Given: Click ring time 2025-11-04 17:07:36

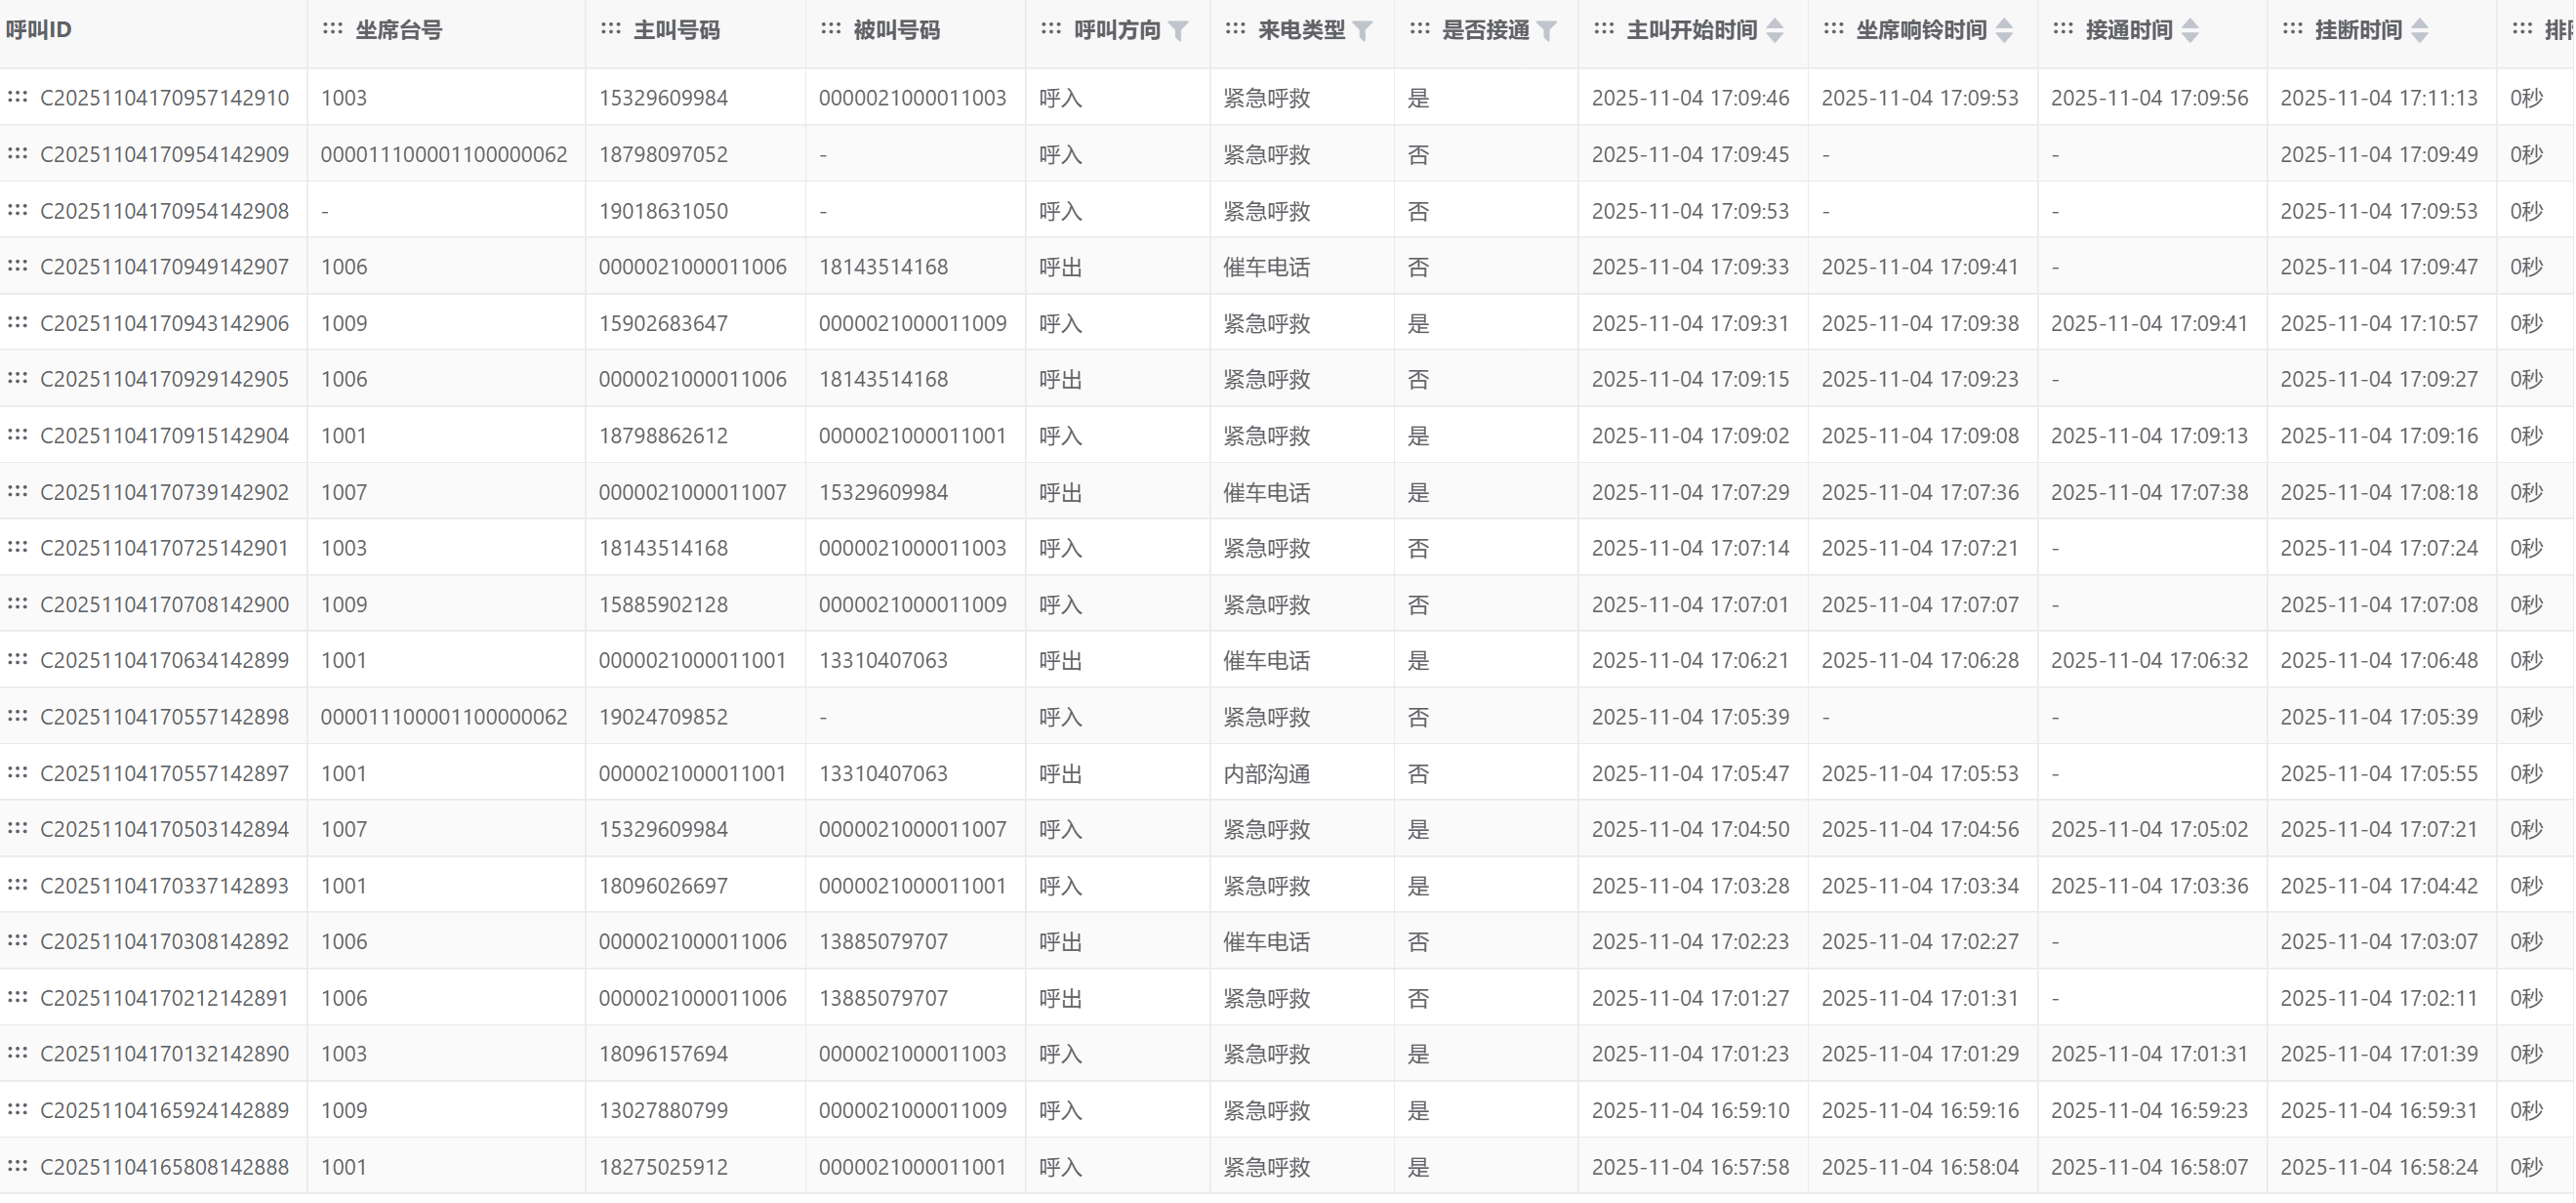Looking at the screenshot, I should (x=1920, y=493).
